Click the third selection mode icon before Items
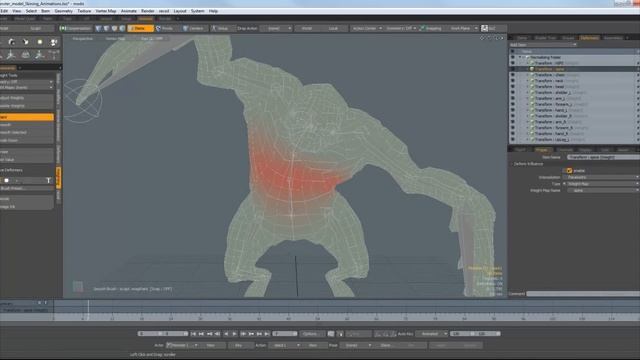This screenshot has height=360, width=640. [x=114, y=28]
